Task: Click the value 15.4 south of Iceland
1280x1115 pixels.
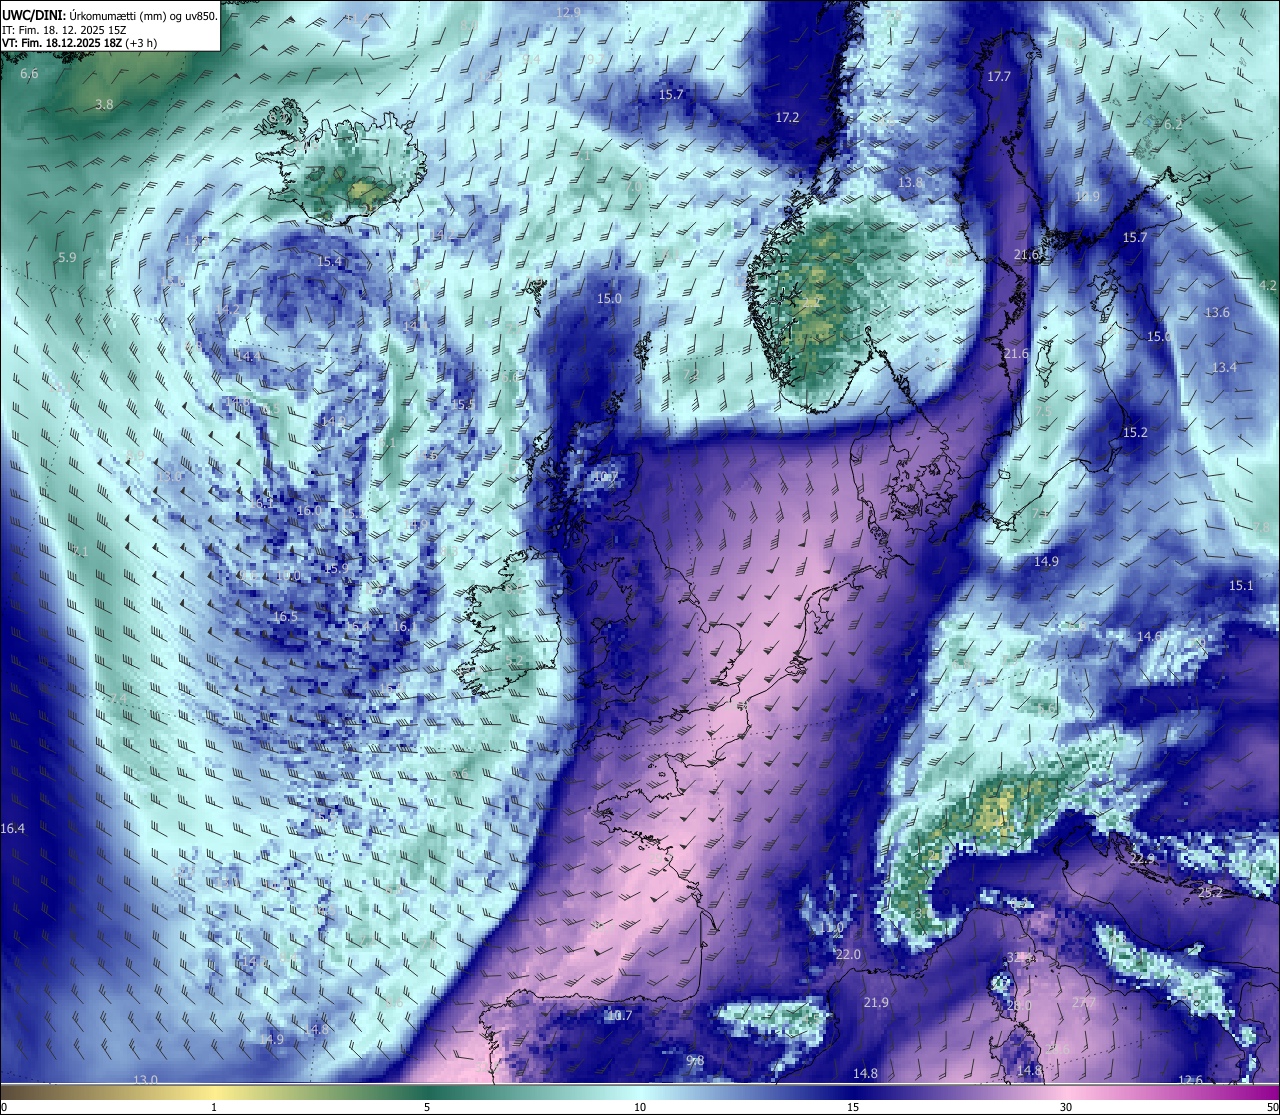Action: click(x=329, y=261)
